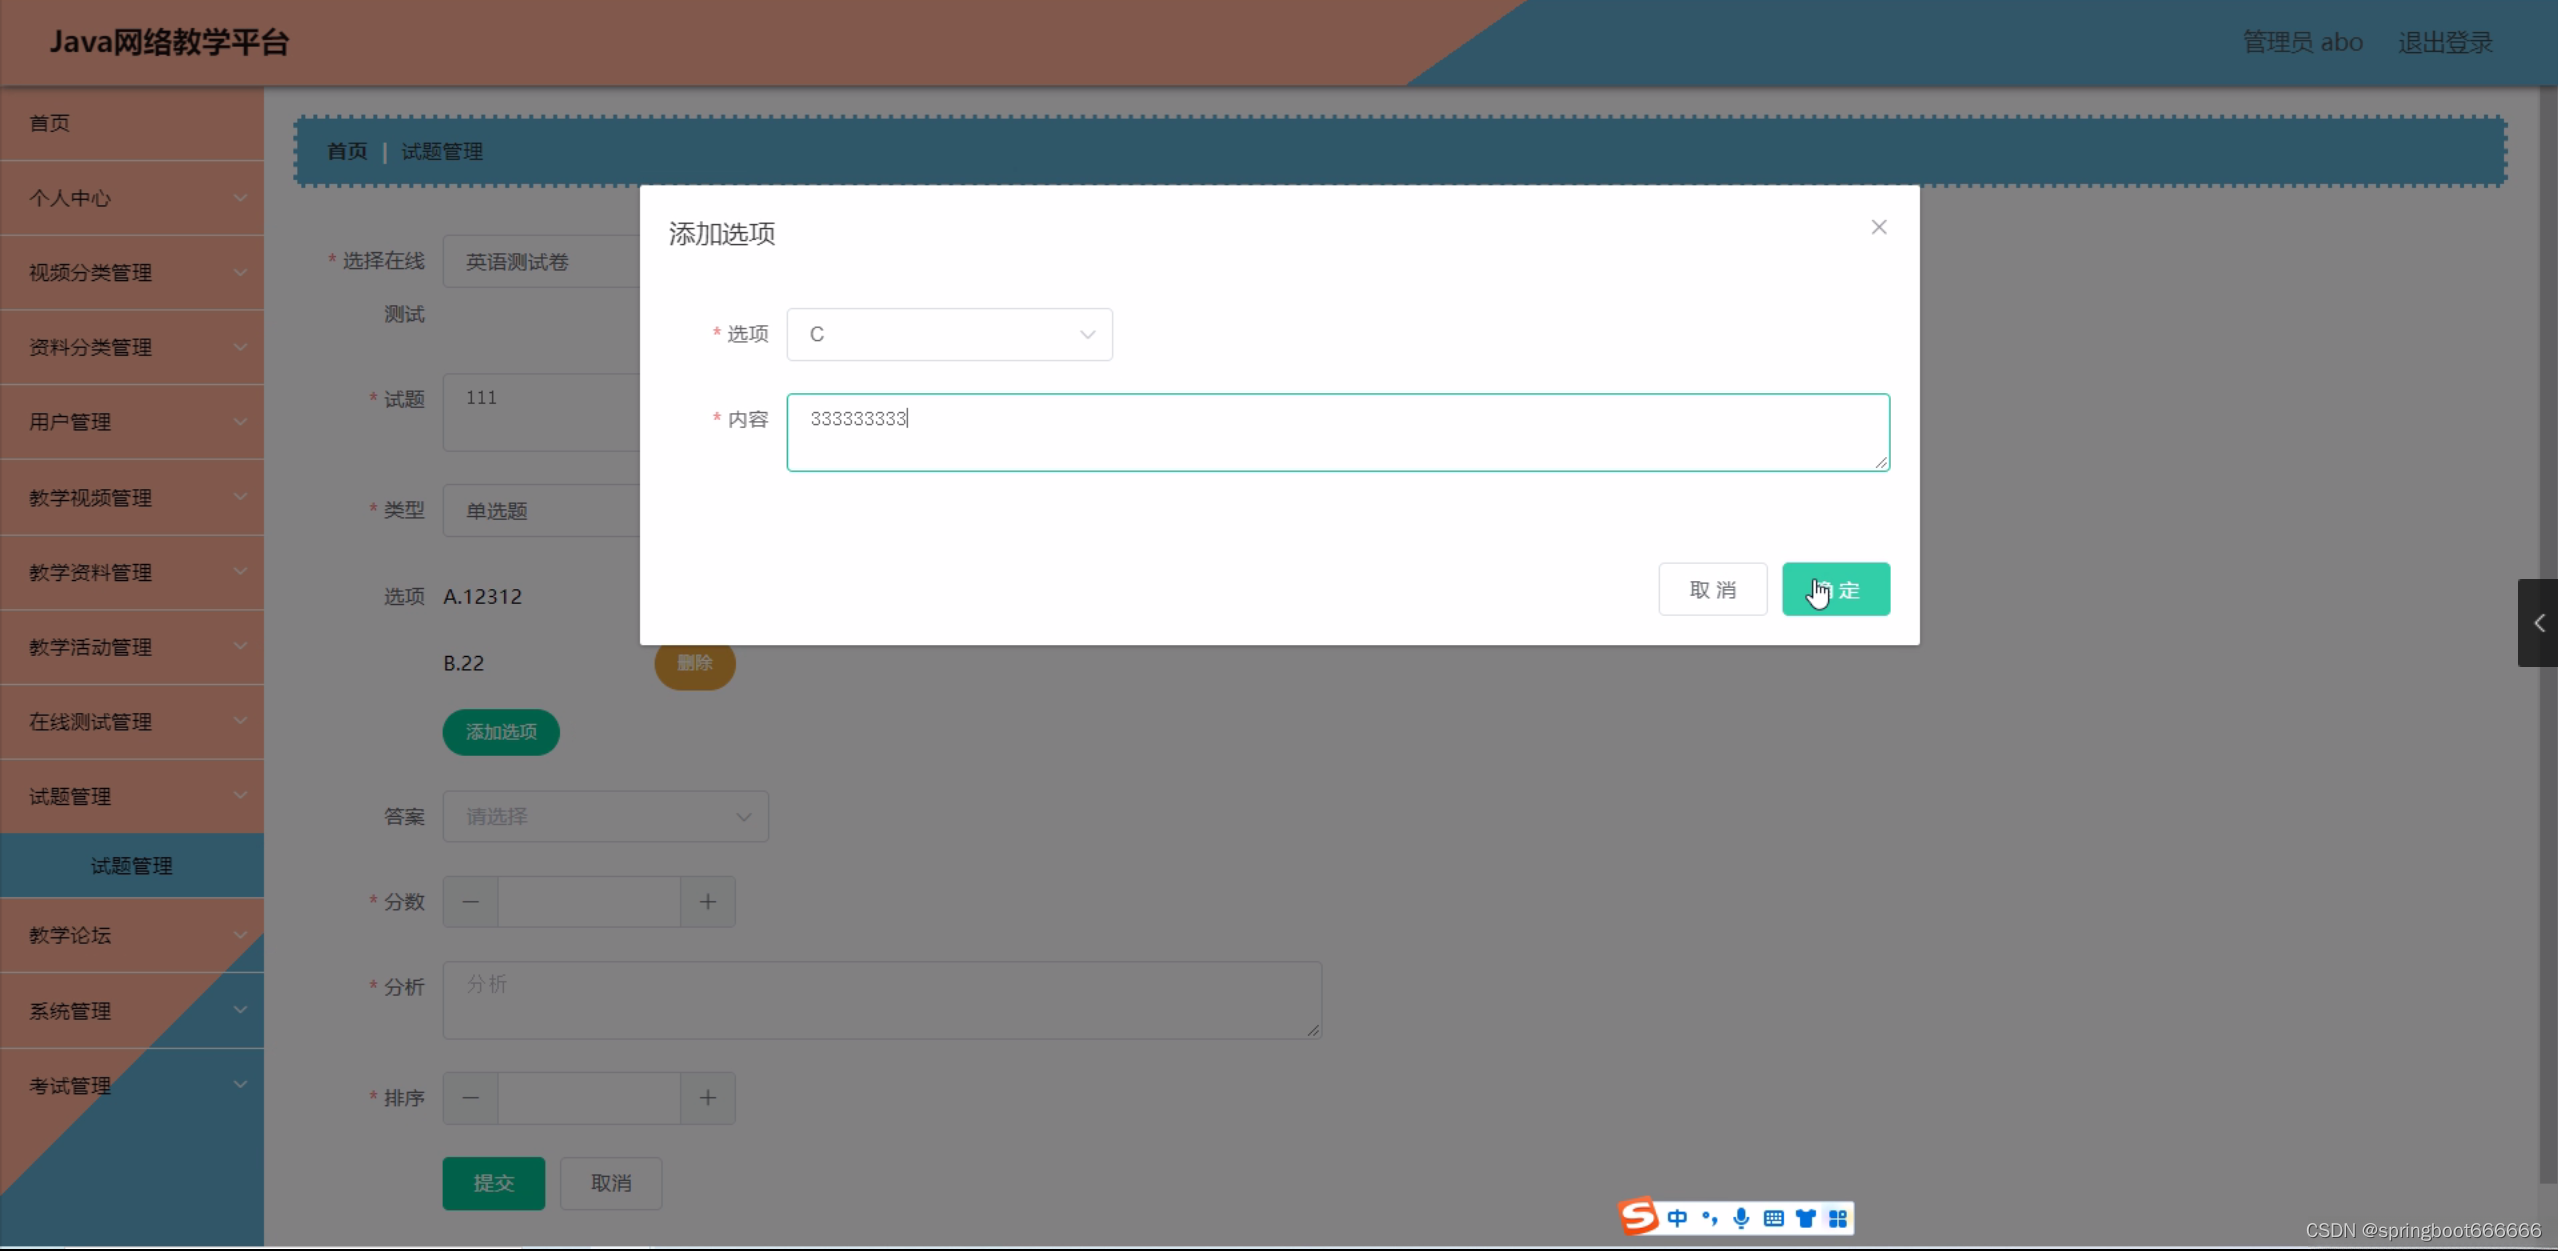
Task: Open the 答案 dropdown
Action: [605, 817]
